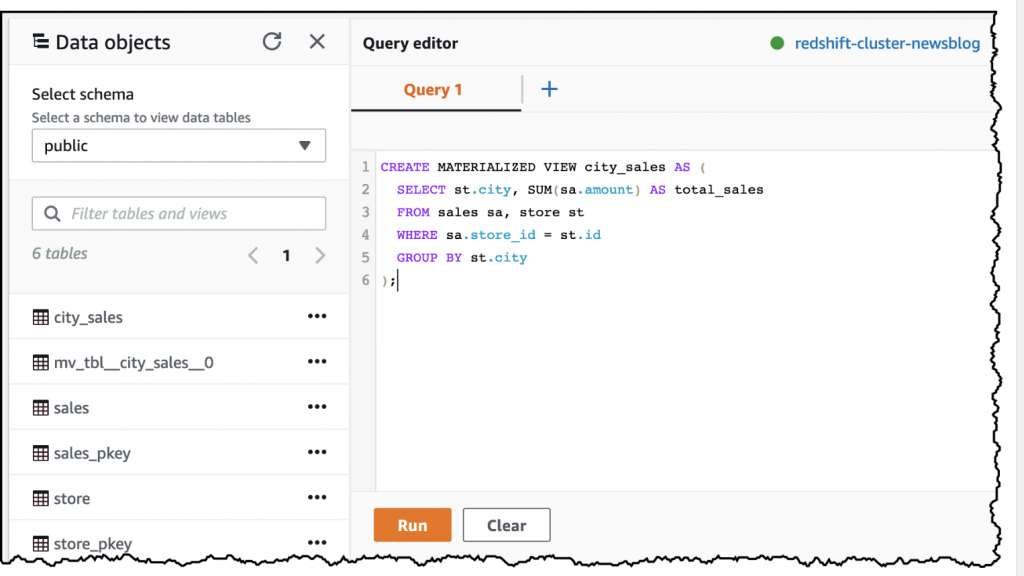1024x576 pixels.
Task: Click the Filter tables and views field
Action: [x=178, y=214]
